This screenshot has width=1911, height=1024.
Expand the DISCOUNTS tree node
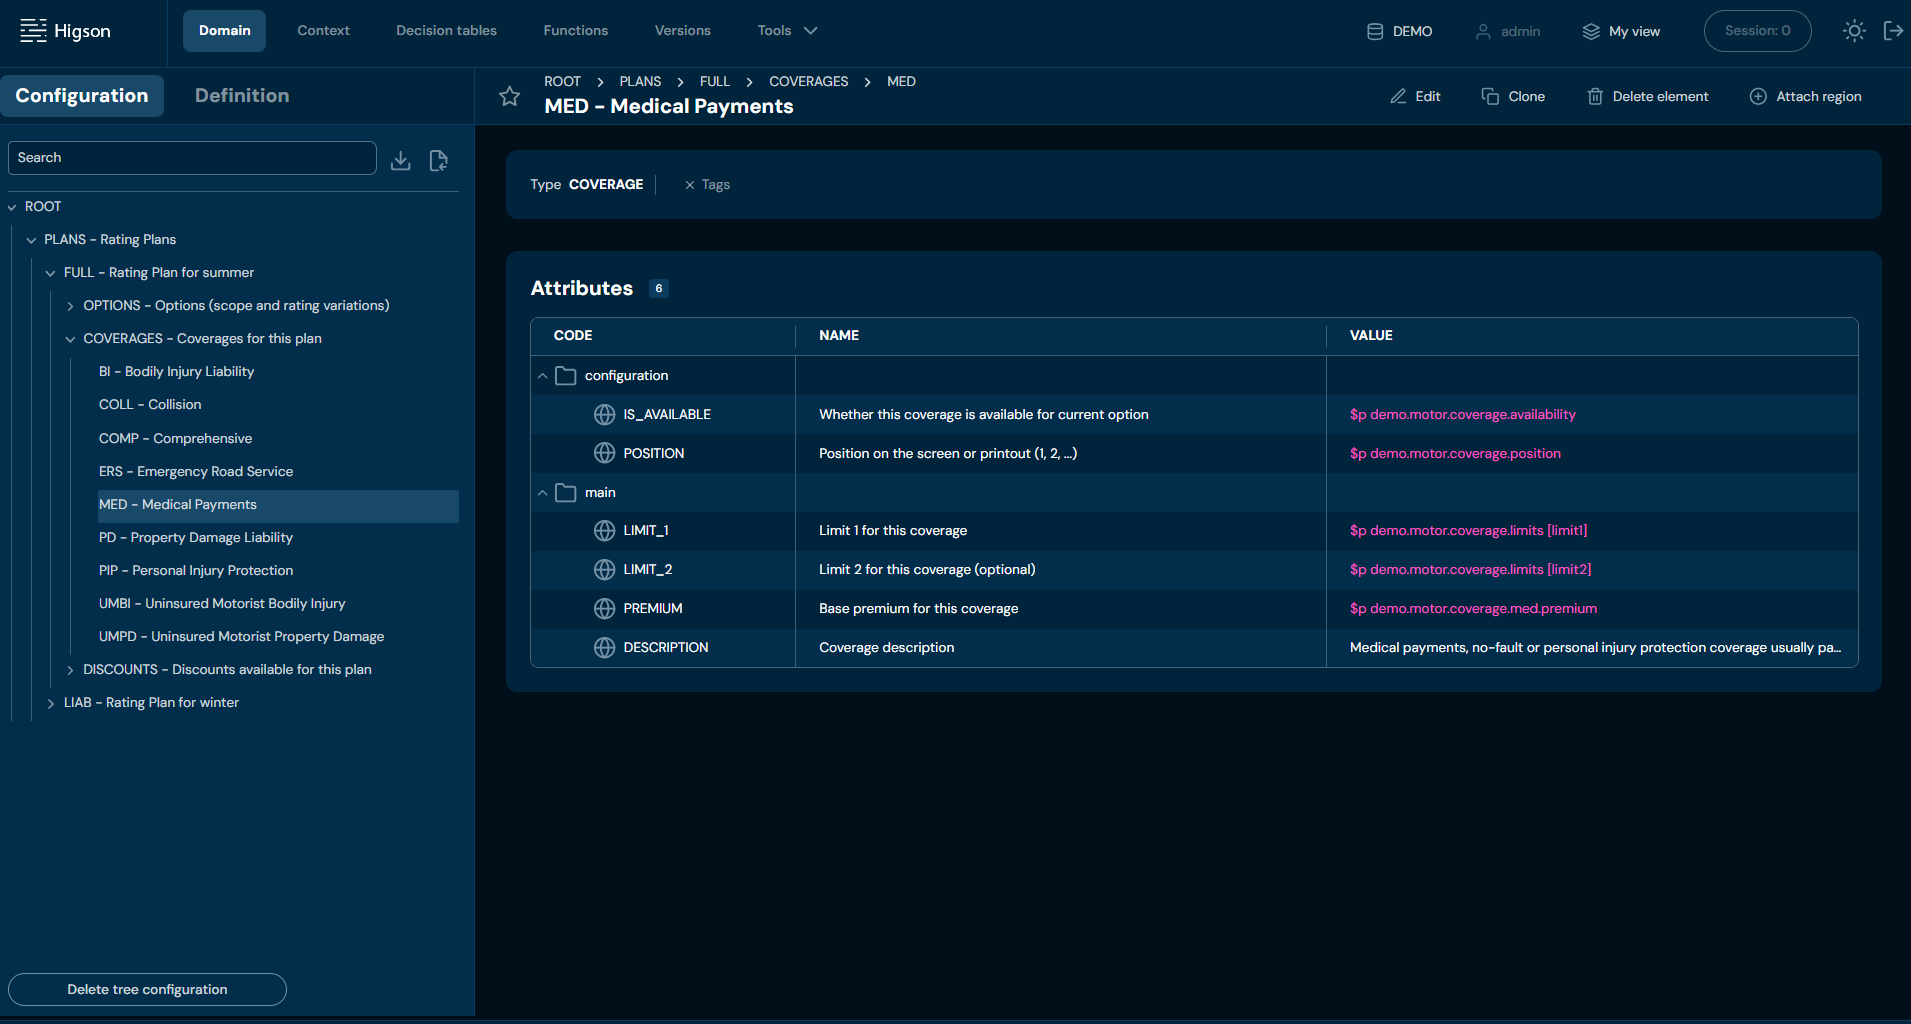click(70, 670)
